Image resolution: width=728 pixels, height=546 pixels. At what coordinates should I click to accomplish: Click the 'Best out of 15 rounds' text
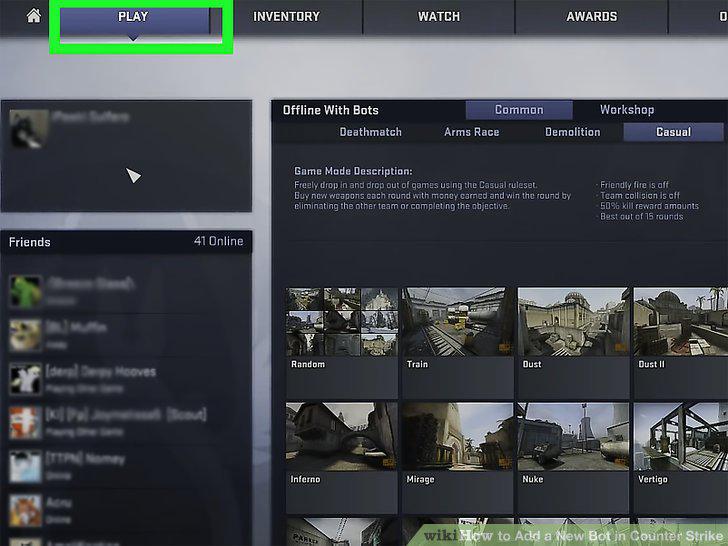pos(641,217)
